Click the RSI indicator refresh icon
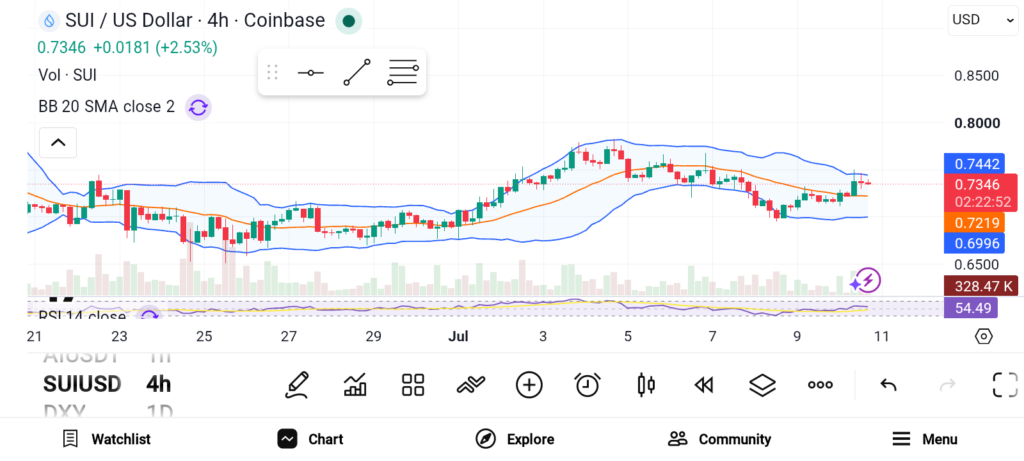Screen dimensions: 1024x461 click(150, 315)
